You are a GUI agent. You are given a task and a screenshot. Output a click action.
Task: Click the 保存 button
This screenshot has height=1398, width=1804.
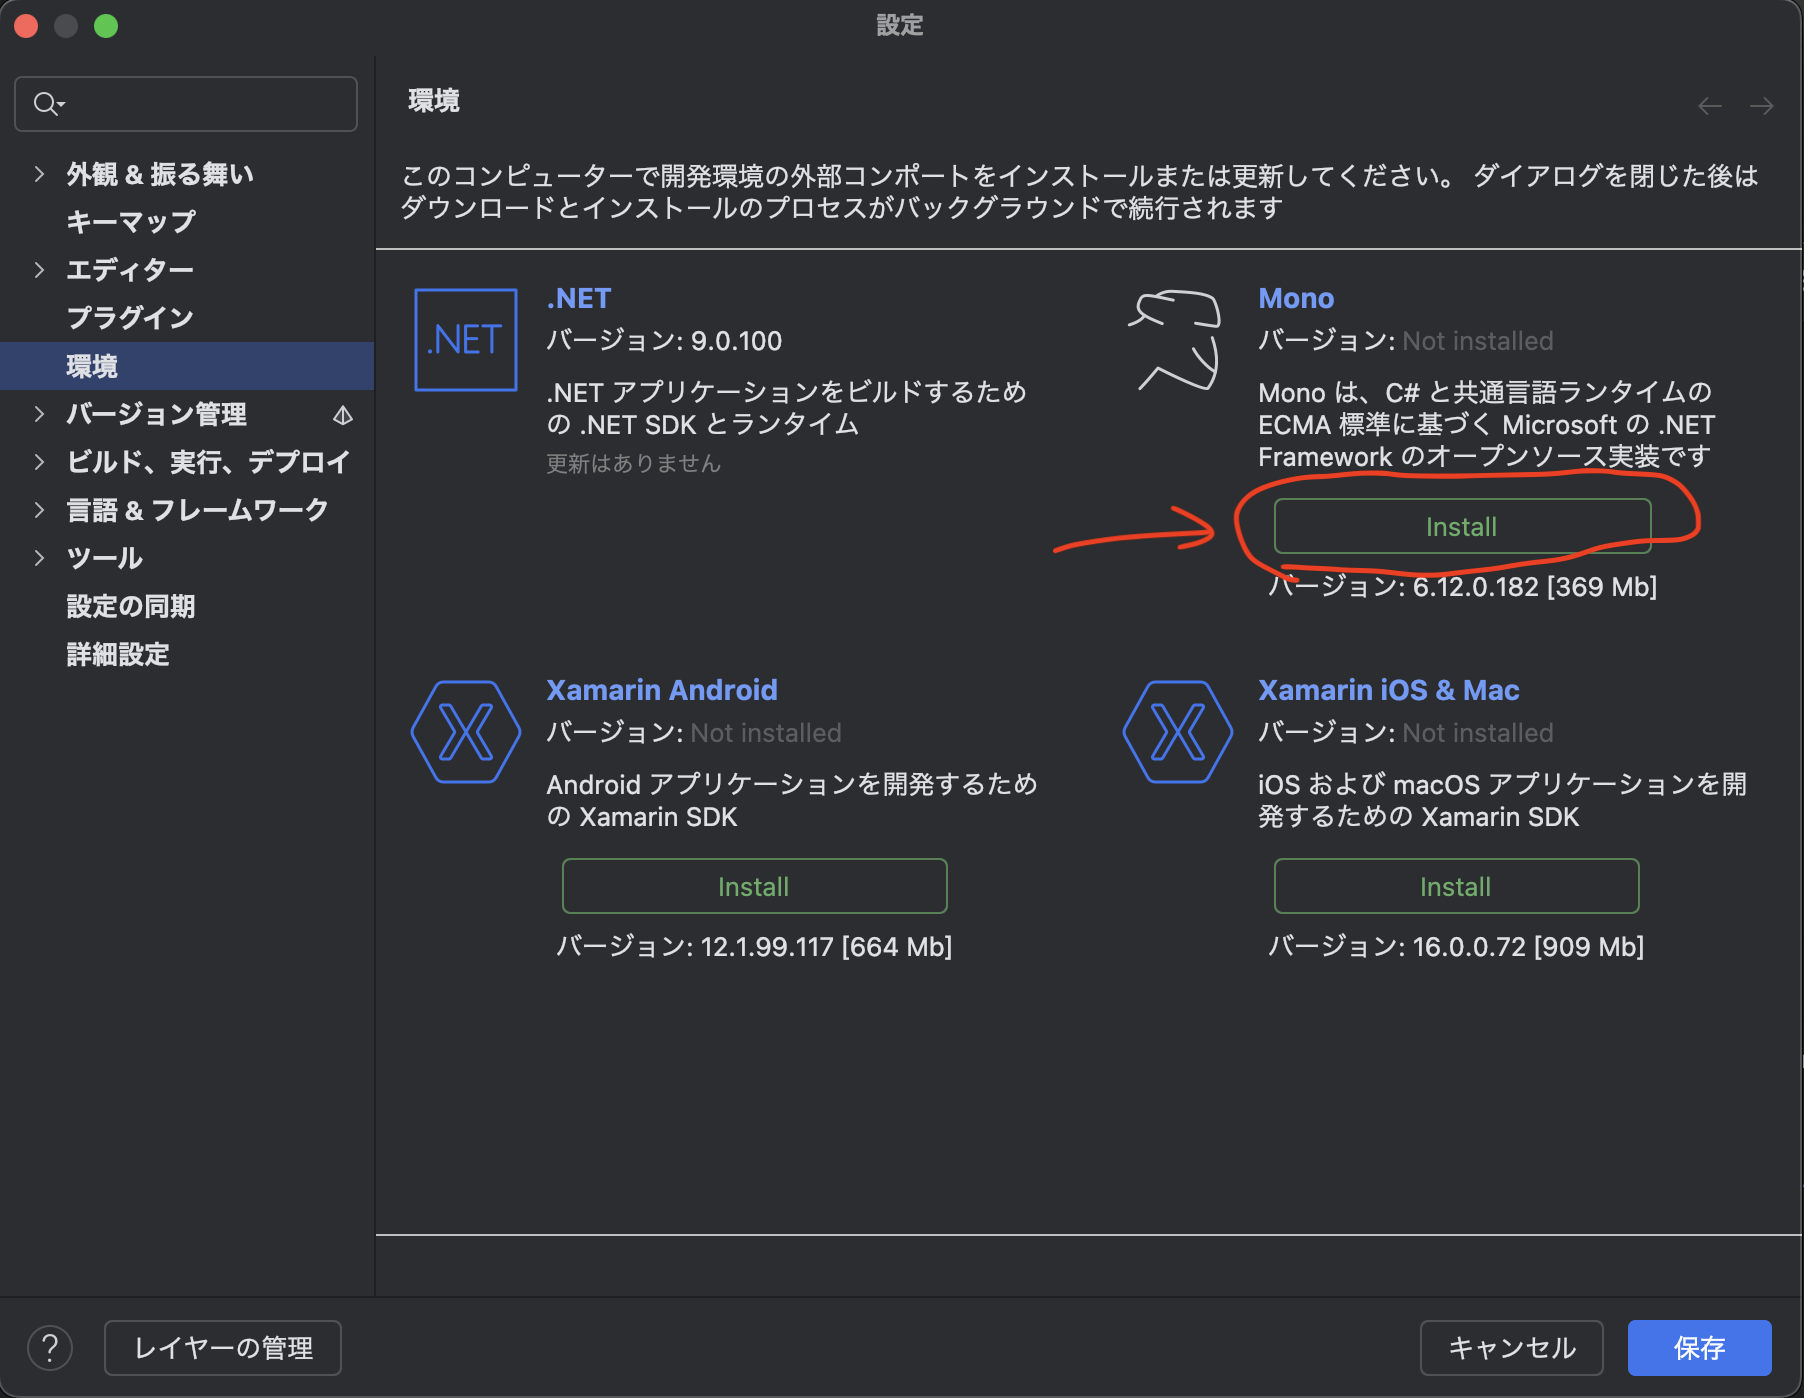coord(1701,1347)
